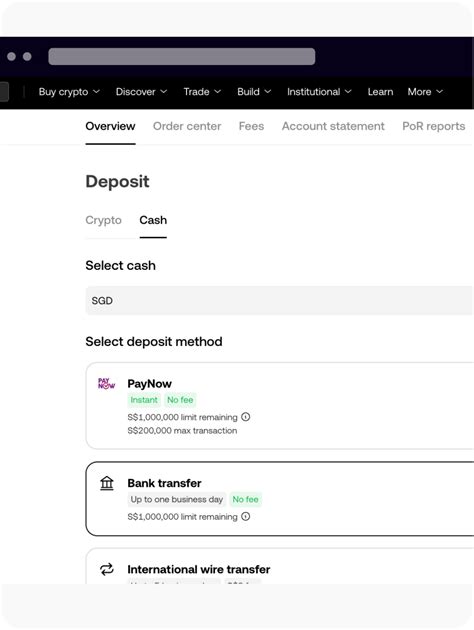Open the Account statement tab
Screen dimensions: 474x630
pyautogui.click(x=333, y=126)
